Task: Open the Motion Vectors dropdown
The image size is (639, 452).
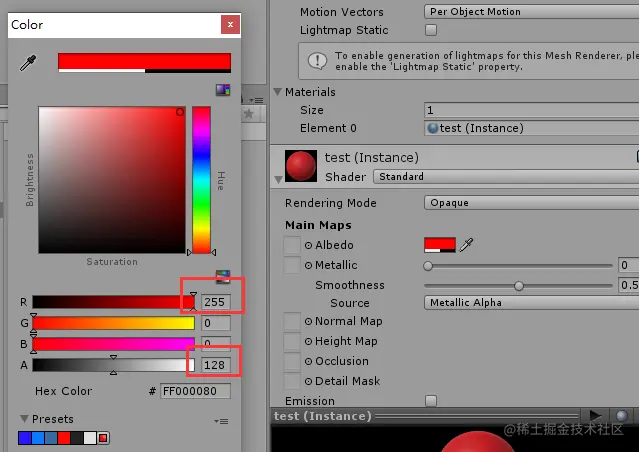Action: pos(531,11)
